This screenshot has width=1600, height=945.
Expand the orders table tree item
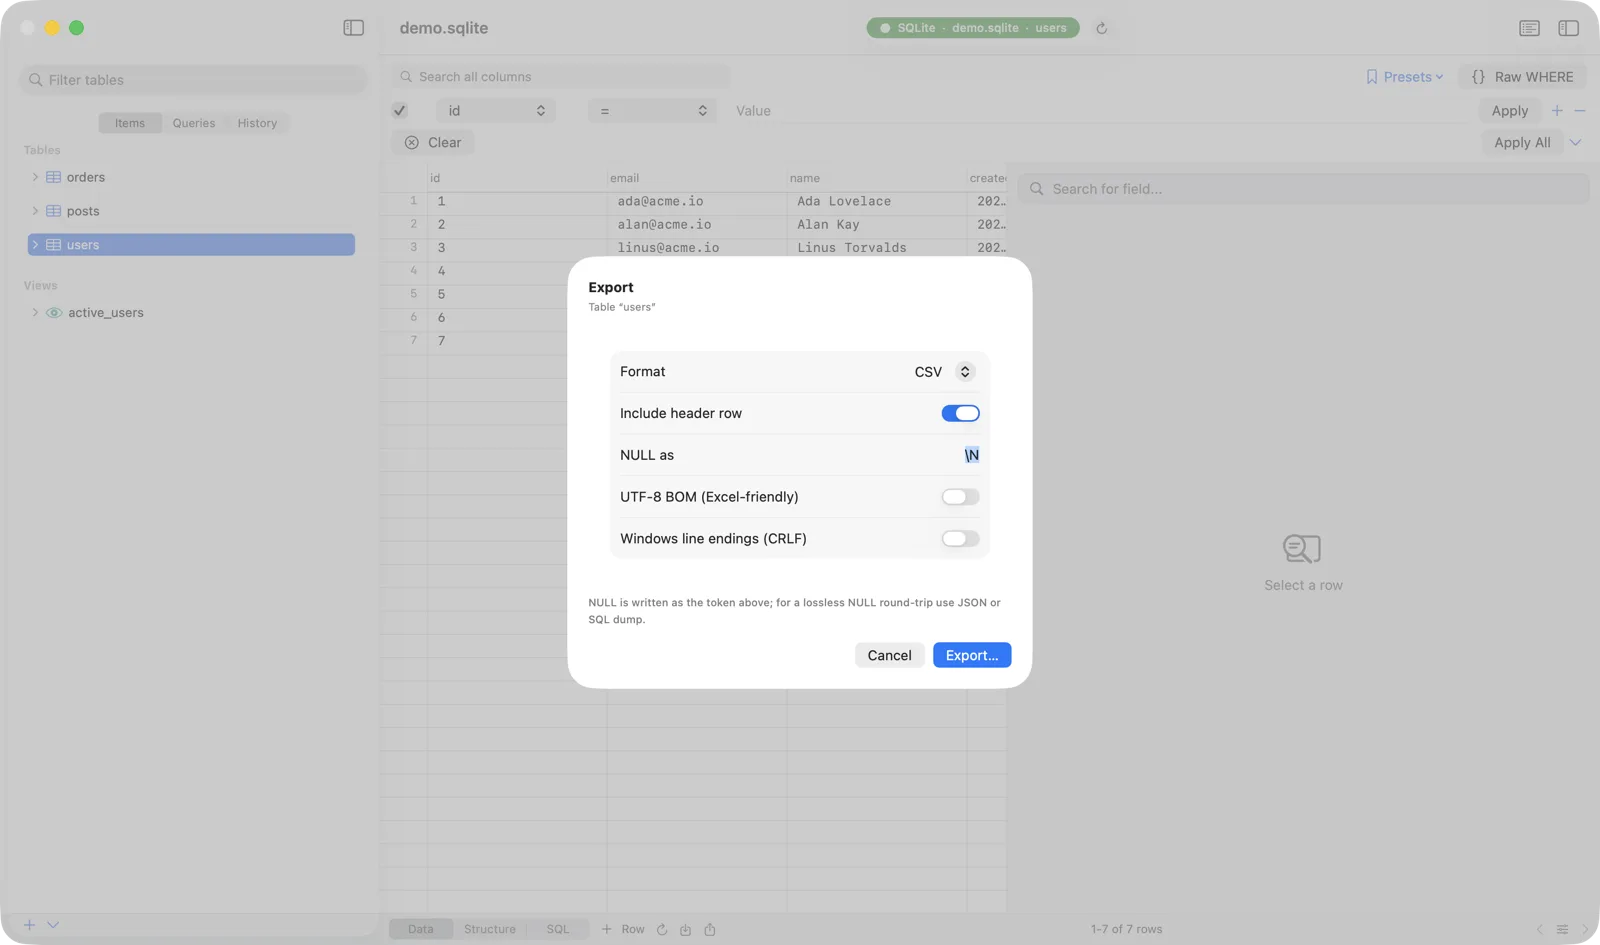click(35, 177)
